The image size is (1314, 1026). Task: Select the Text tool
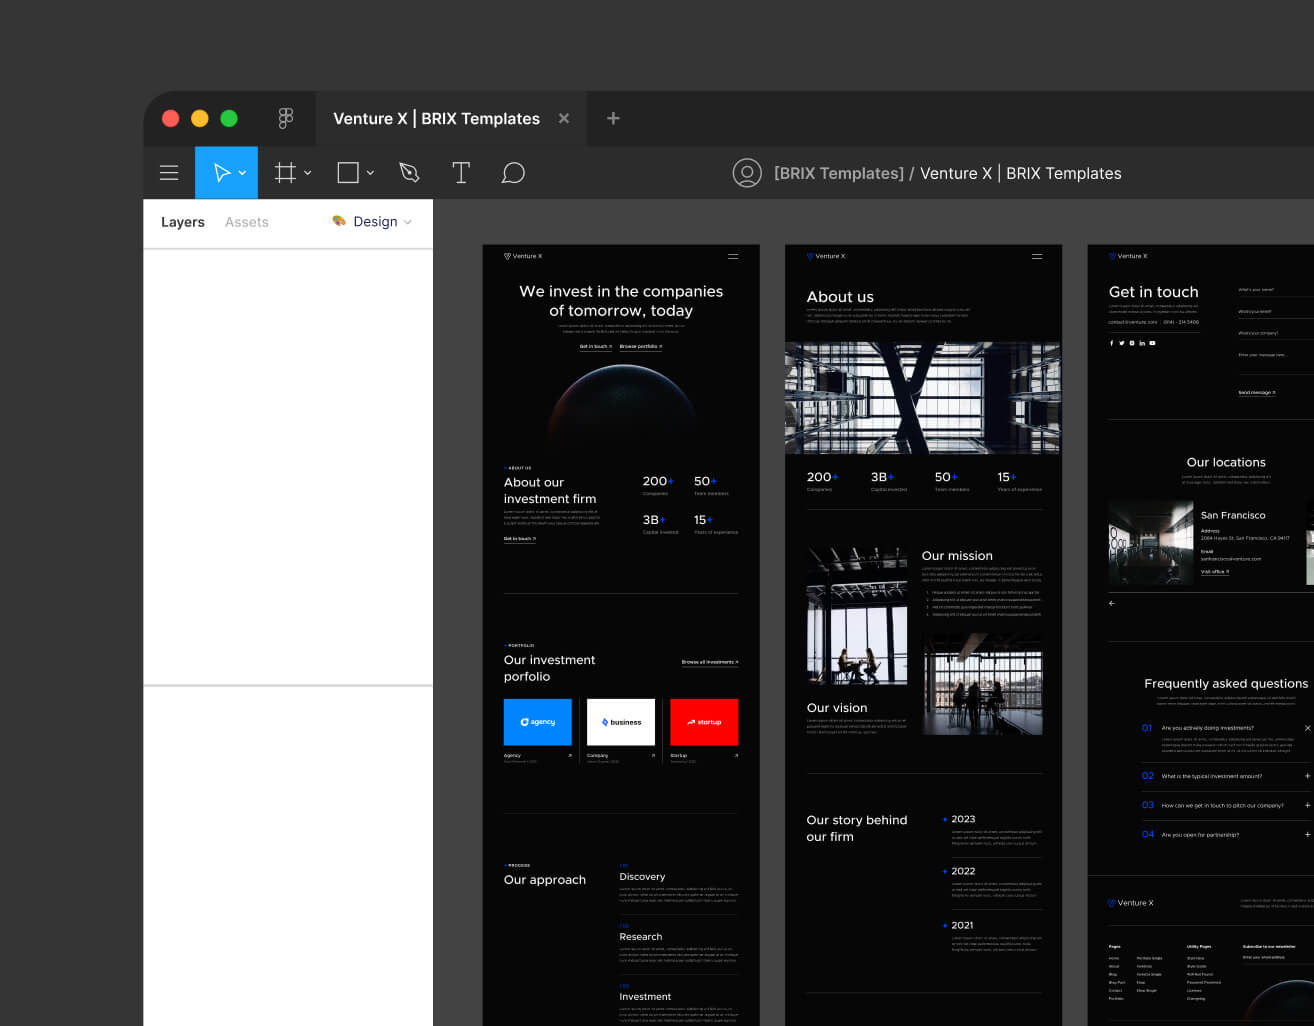(x=461, y=173)
